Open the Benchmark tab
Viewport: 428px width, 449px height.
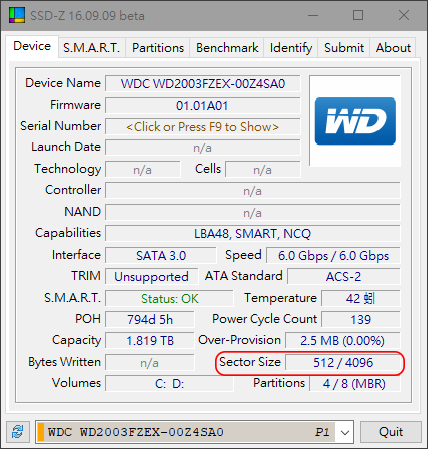click(227, 48)
